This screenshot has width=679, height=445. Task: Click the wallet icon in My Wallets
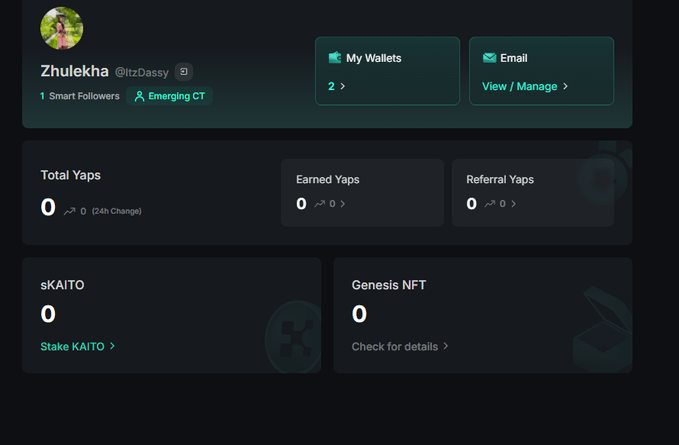coord(335,58)
